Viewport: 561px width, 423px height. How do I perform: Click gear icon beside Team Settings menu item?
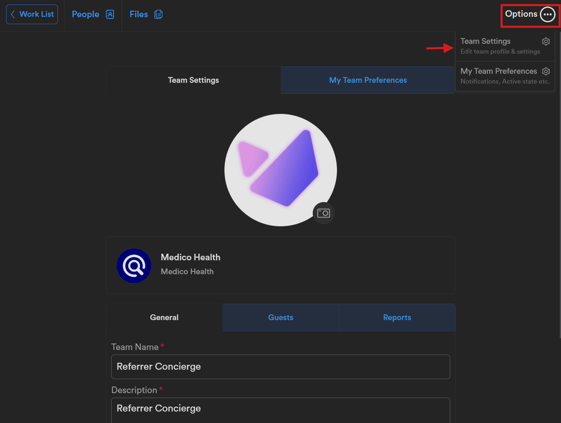(546, 42)
